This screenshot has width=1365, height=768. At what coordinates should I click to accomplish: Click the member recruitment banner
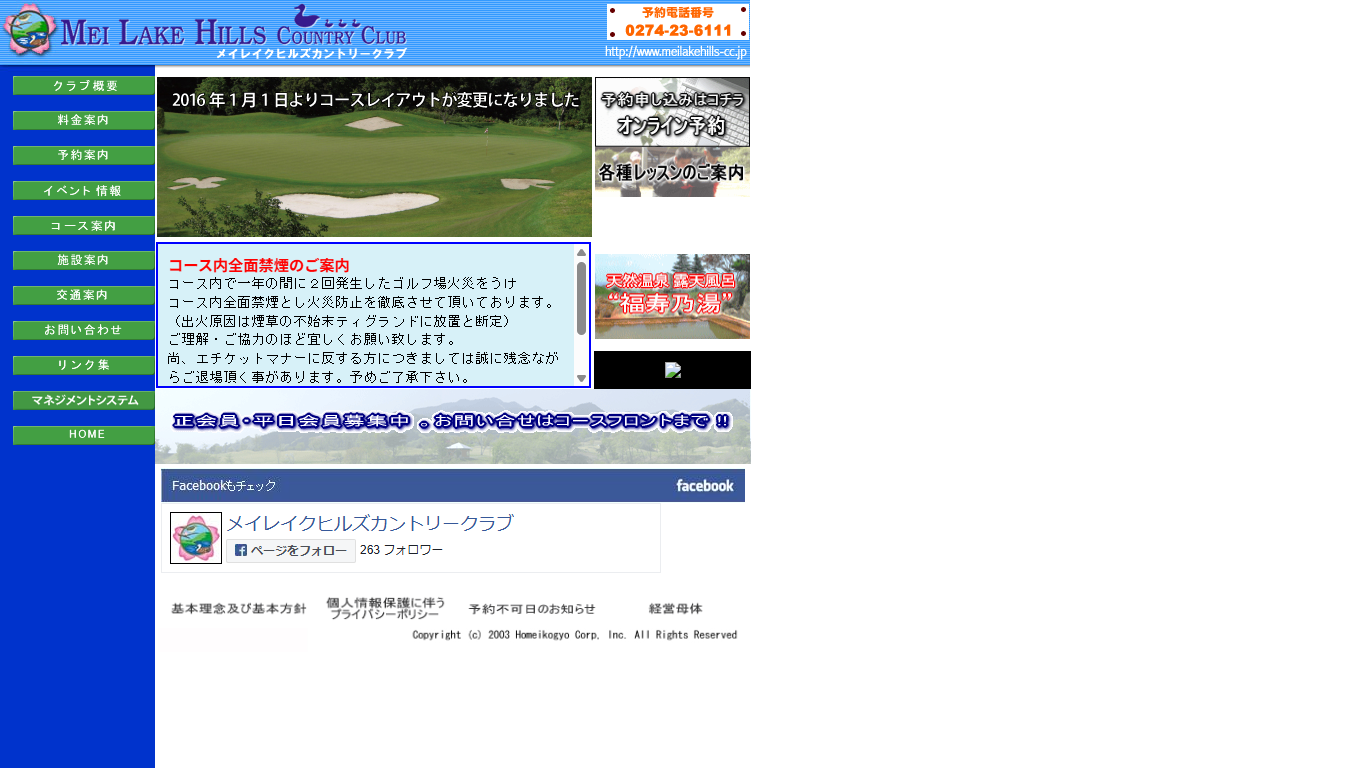tap(453, 427)
